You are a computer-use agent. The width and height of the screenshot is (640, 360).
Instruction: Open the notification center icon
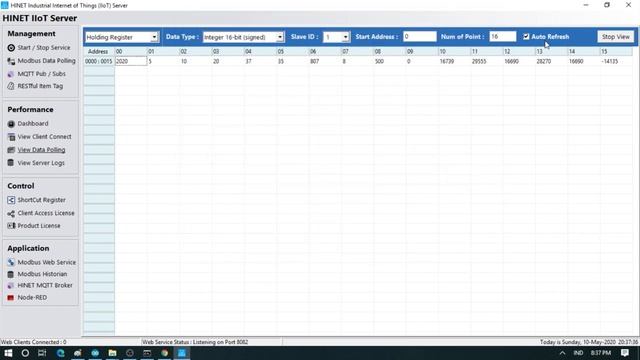(x=625, y=353)
